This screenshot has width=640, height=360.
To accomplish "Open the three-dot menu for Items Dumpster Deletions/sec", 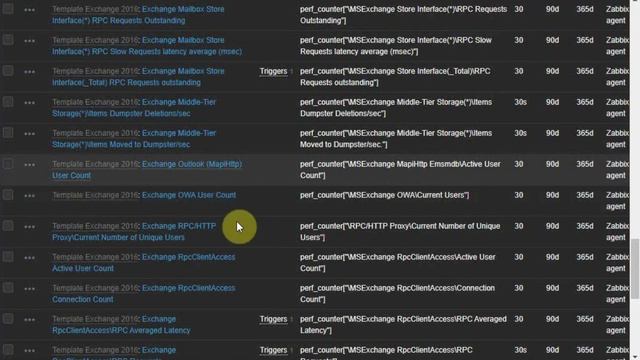I will pos(29,103).
